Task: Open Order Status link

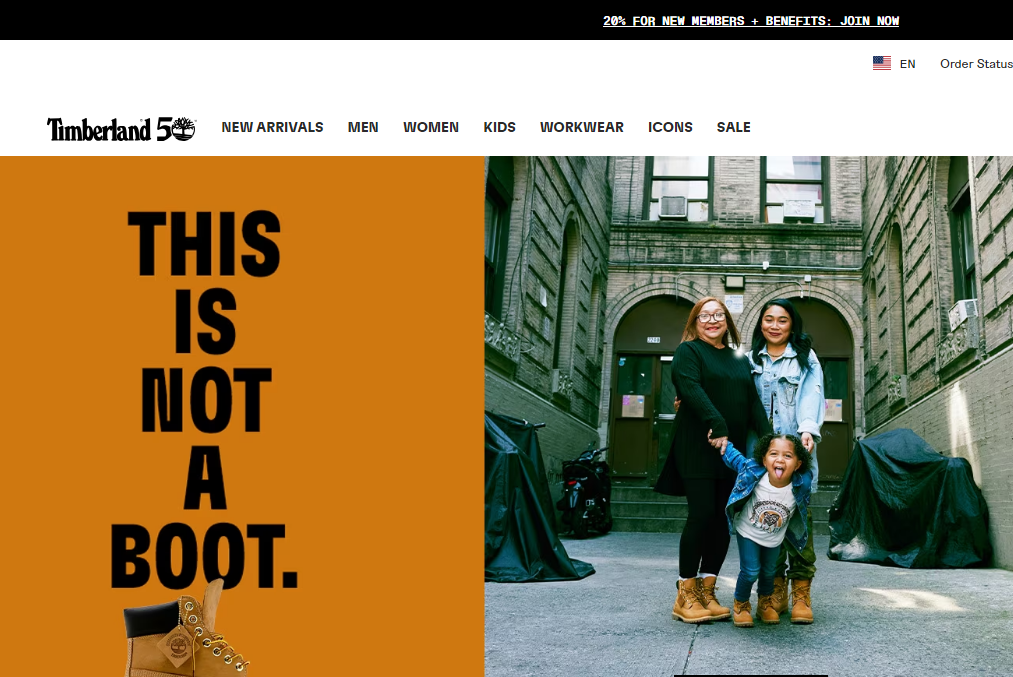Action: (976, 63)
